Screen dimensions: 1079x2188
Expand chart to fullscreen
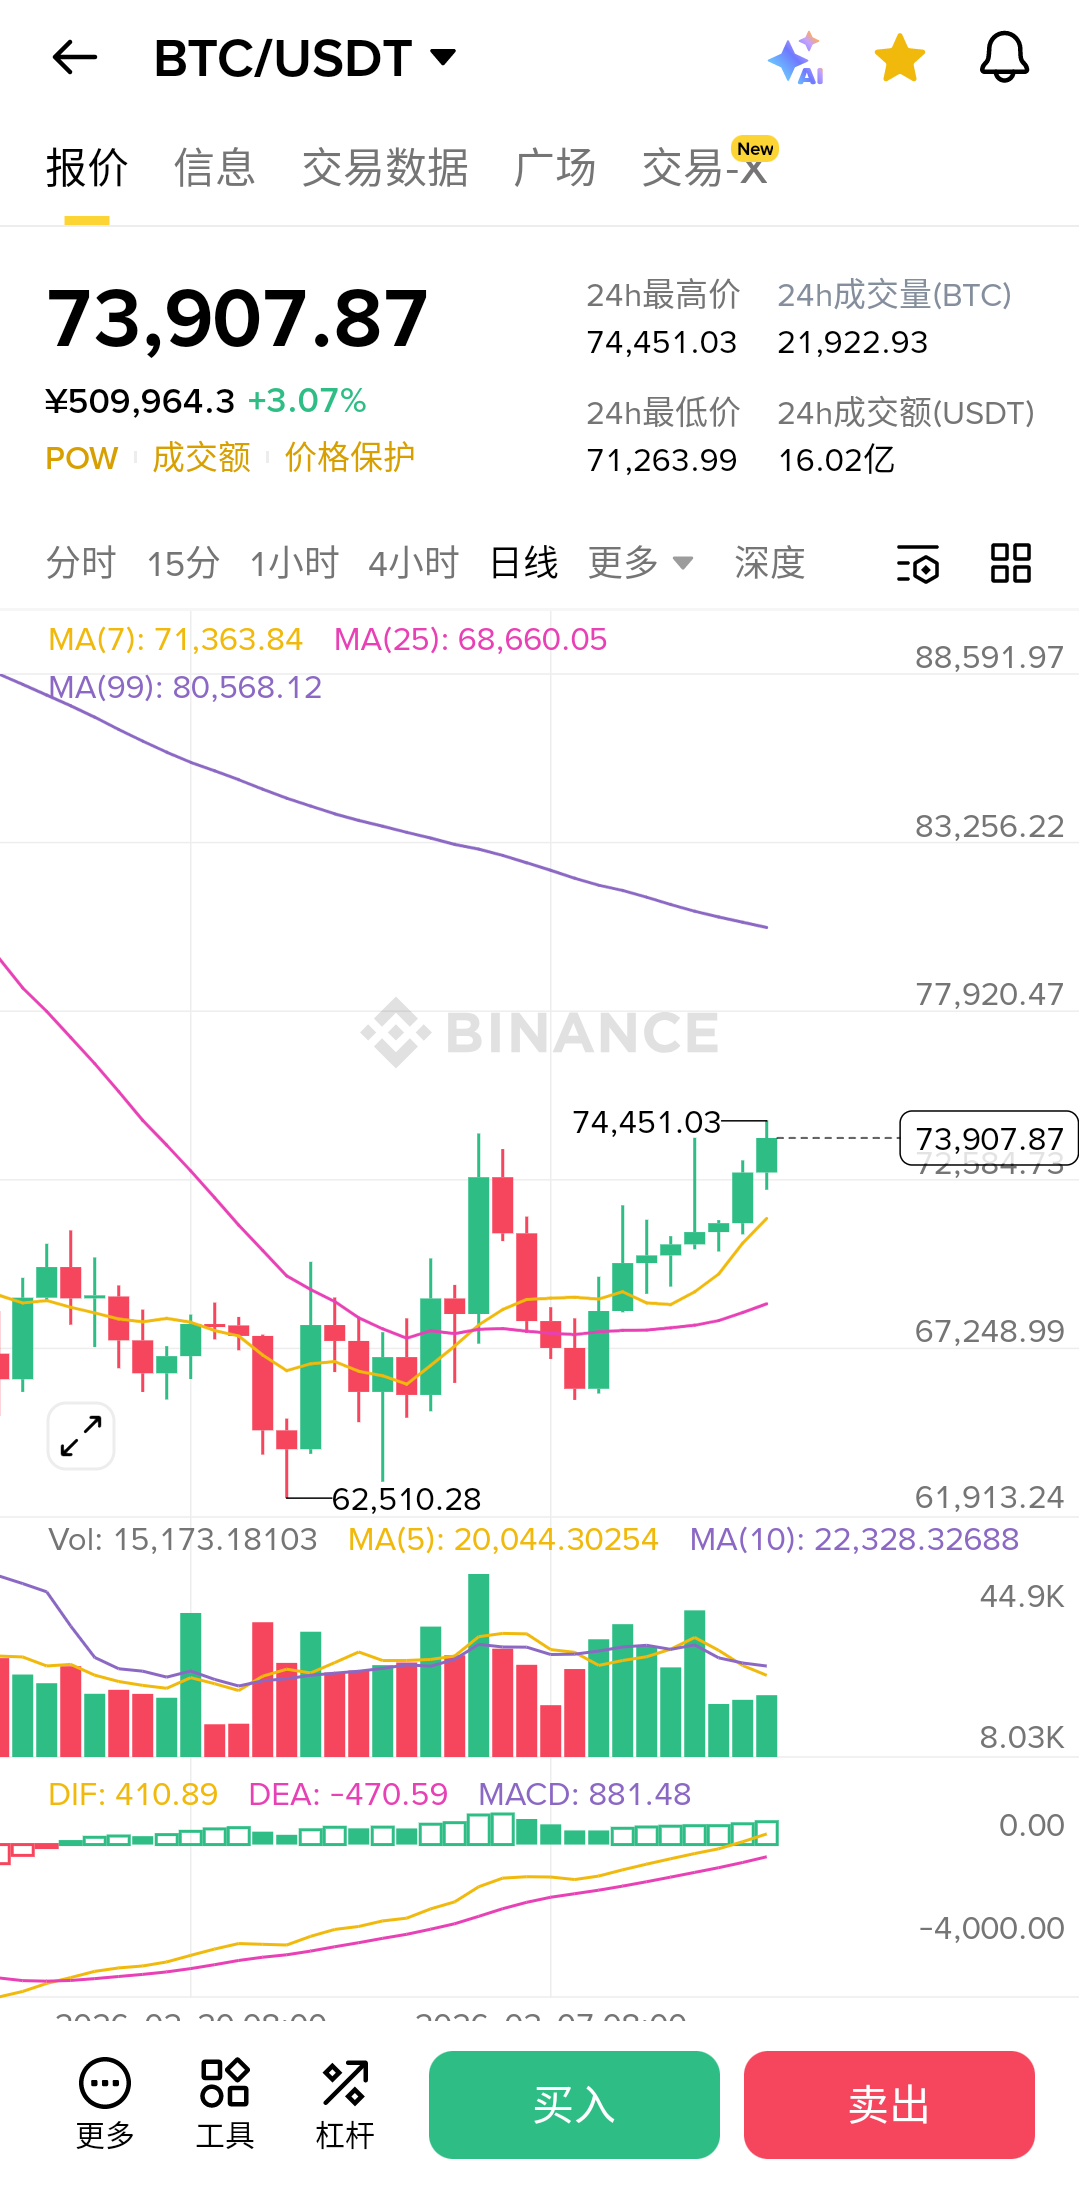tap(81, 1436)
